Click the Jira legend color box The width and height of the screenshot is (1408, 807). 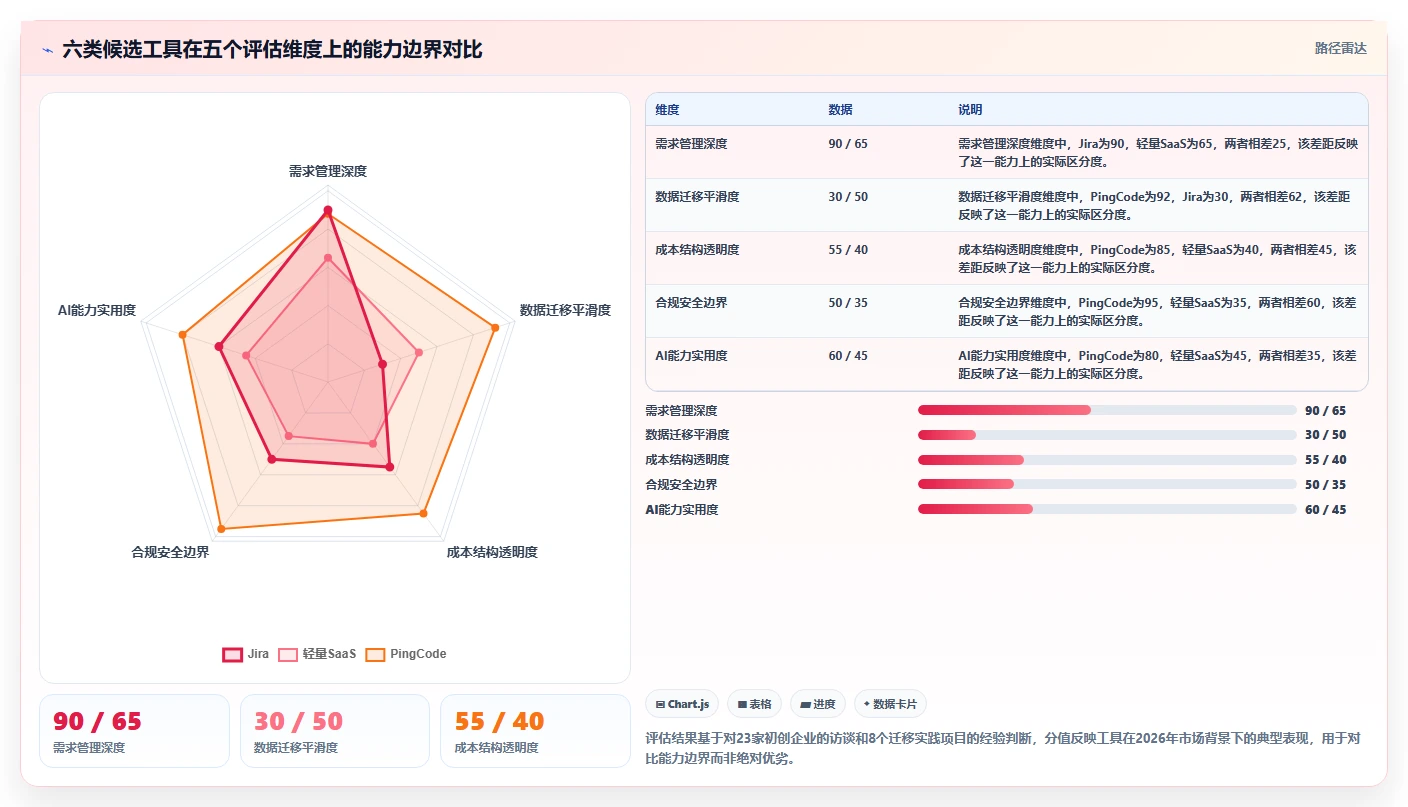pos(232,654)
